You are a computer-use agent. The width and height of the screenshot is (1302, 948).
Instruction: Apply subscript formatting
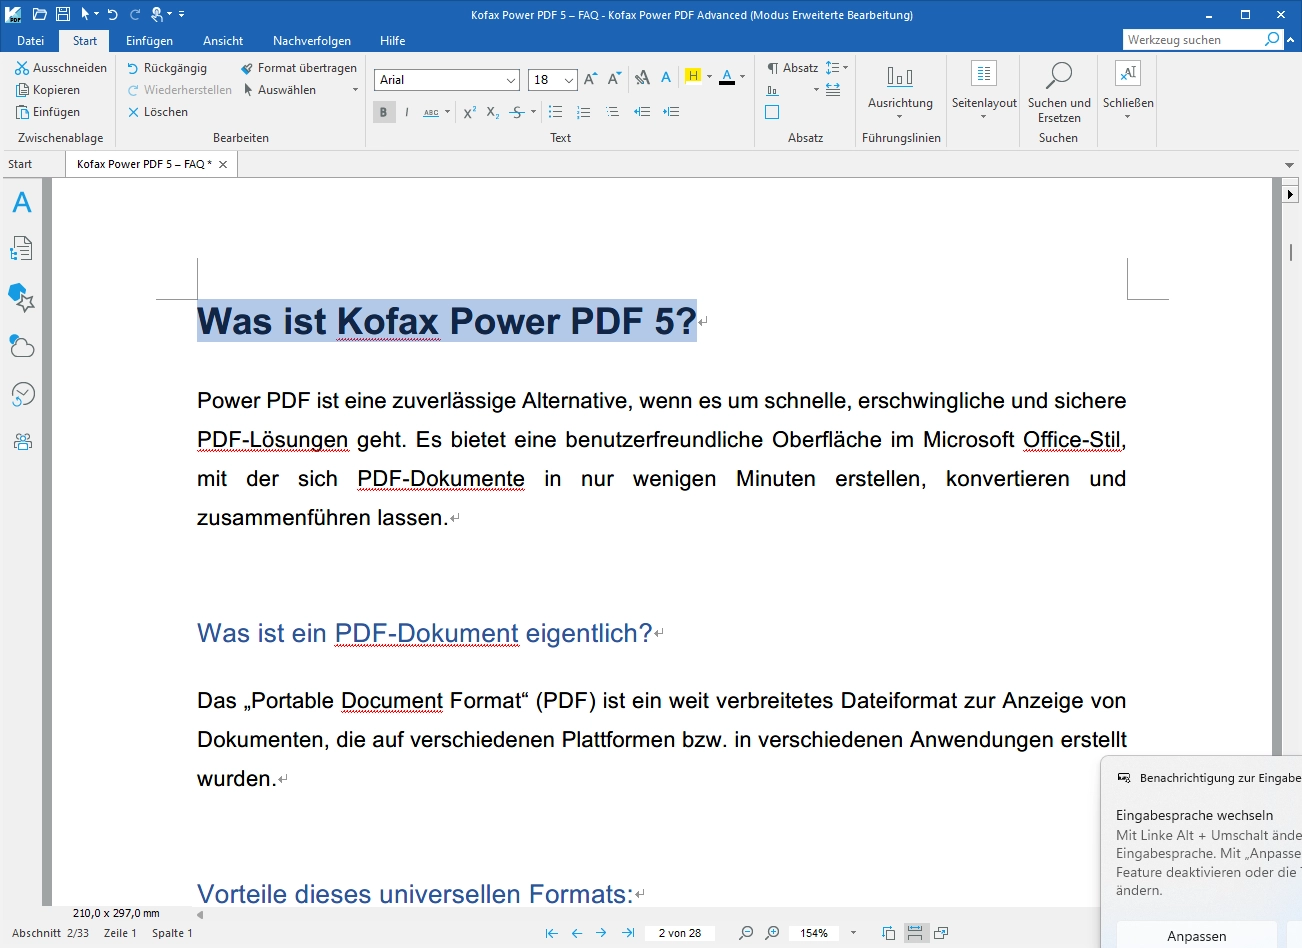tap(493, 112)
